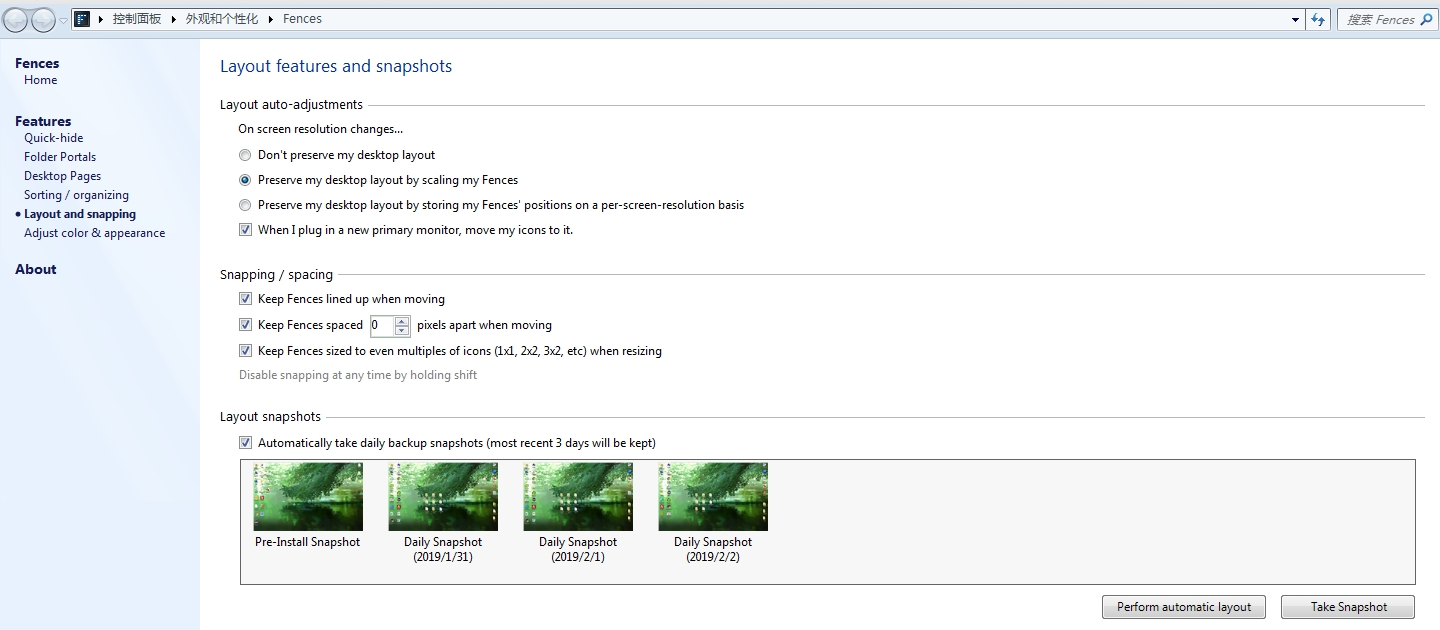Toggle Keep Fences spaced pixels apart checkbox
The width and height of the screenshot is (1440, 630).
point(245,325)
